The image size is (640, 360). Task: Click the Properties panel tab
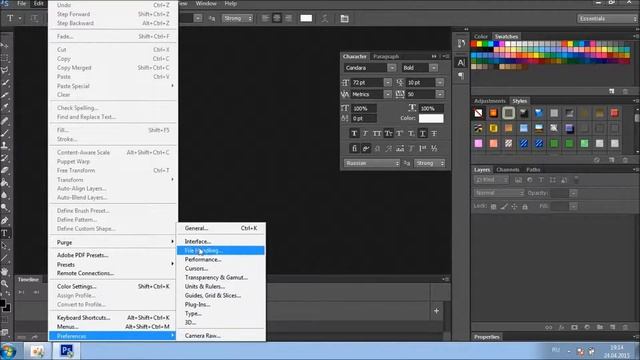pos(487,337)
